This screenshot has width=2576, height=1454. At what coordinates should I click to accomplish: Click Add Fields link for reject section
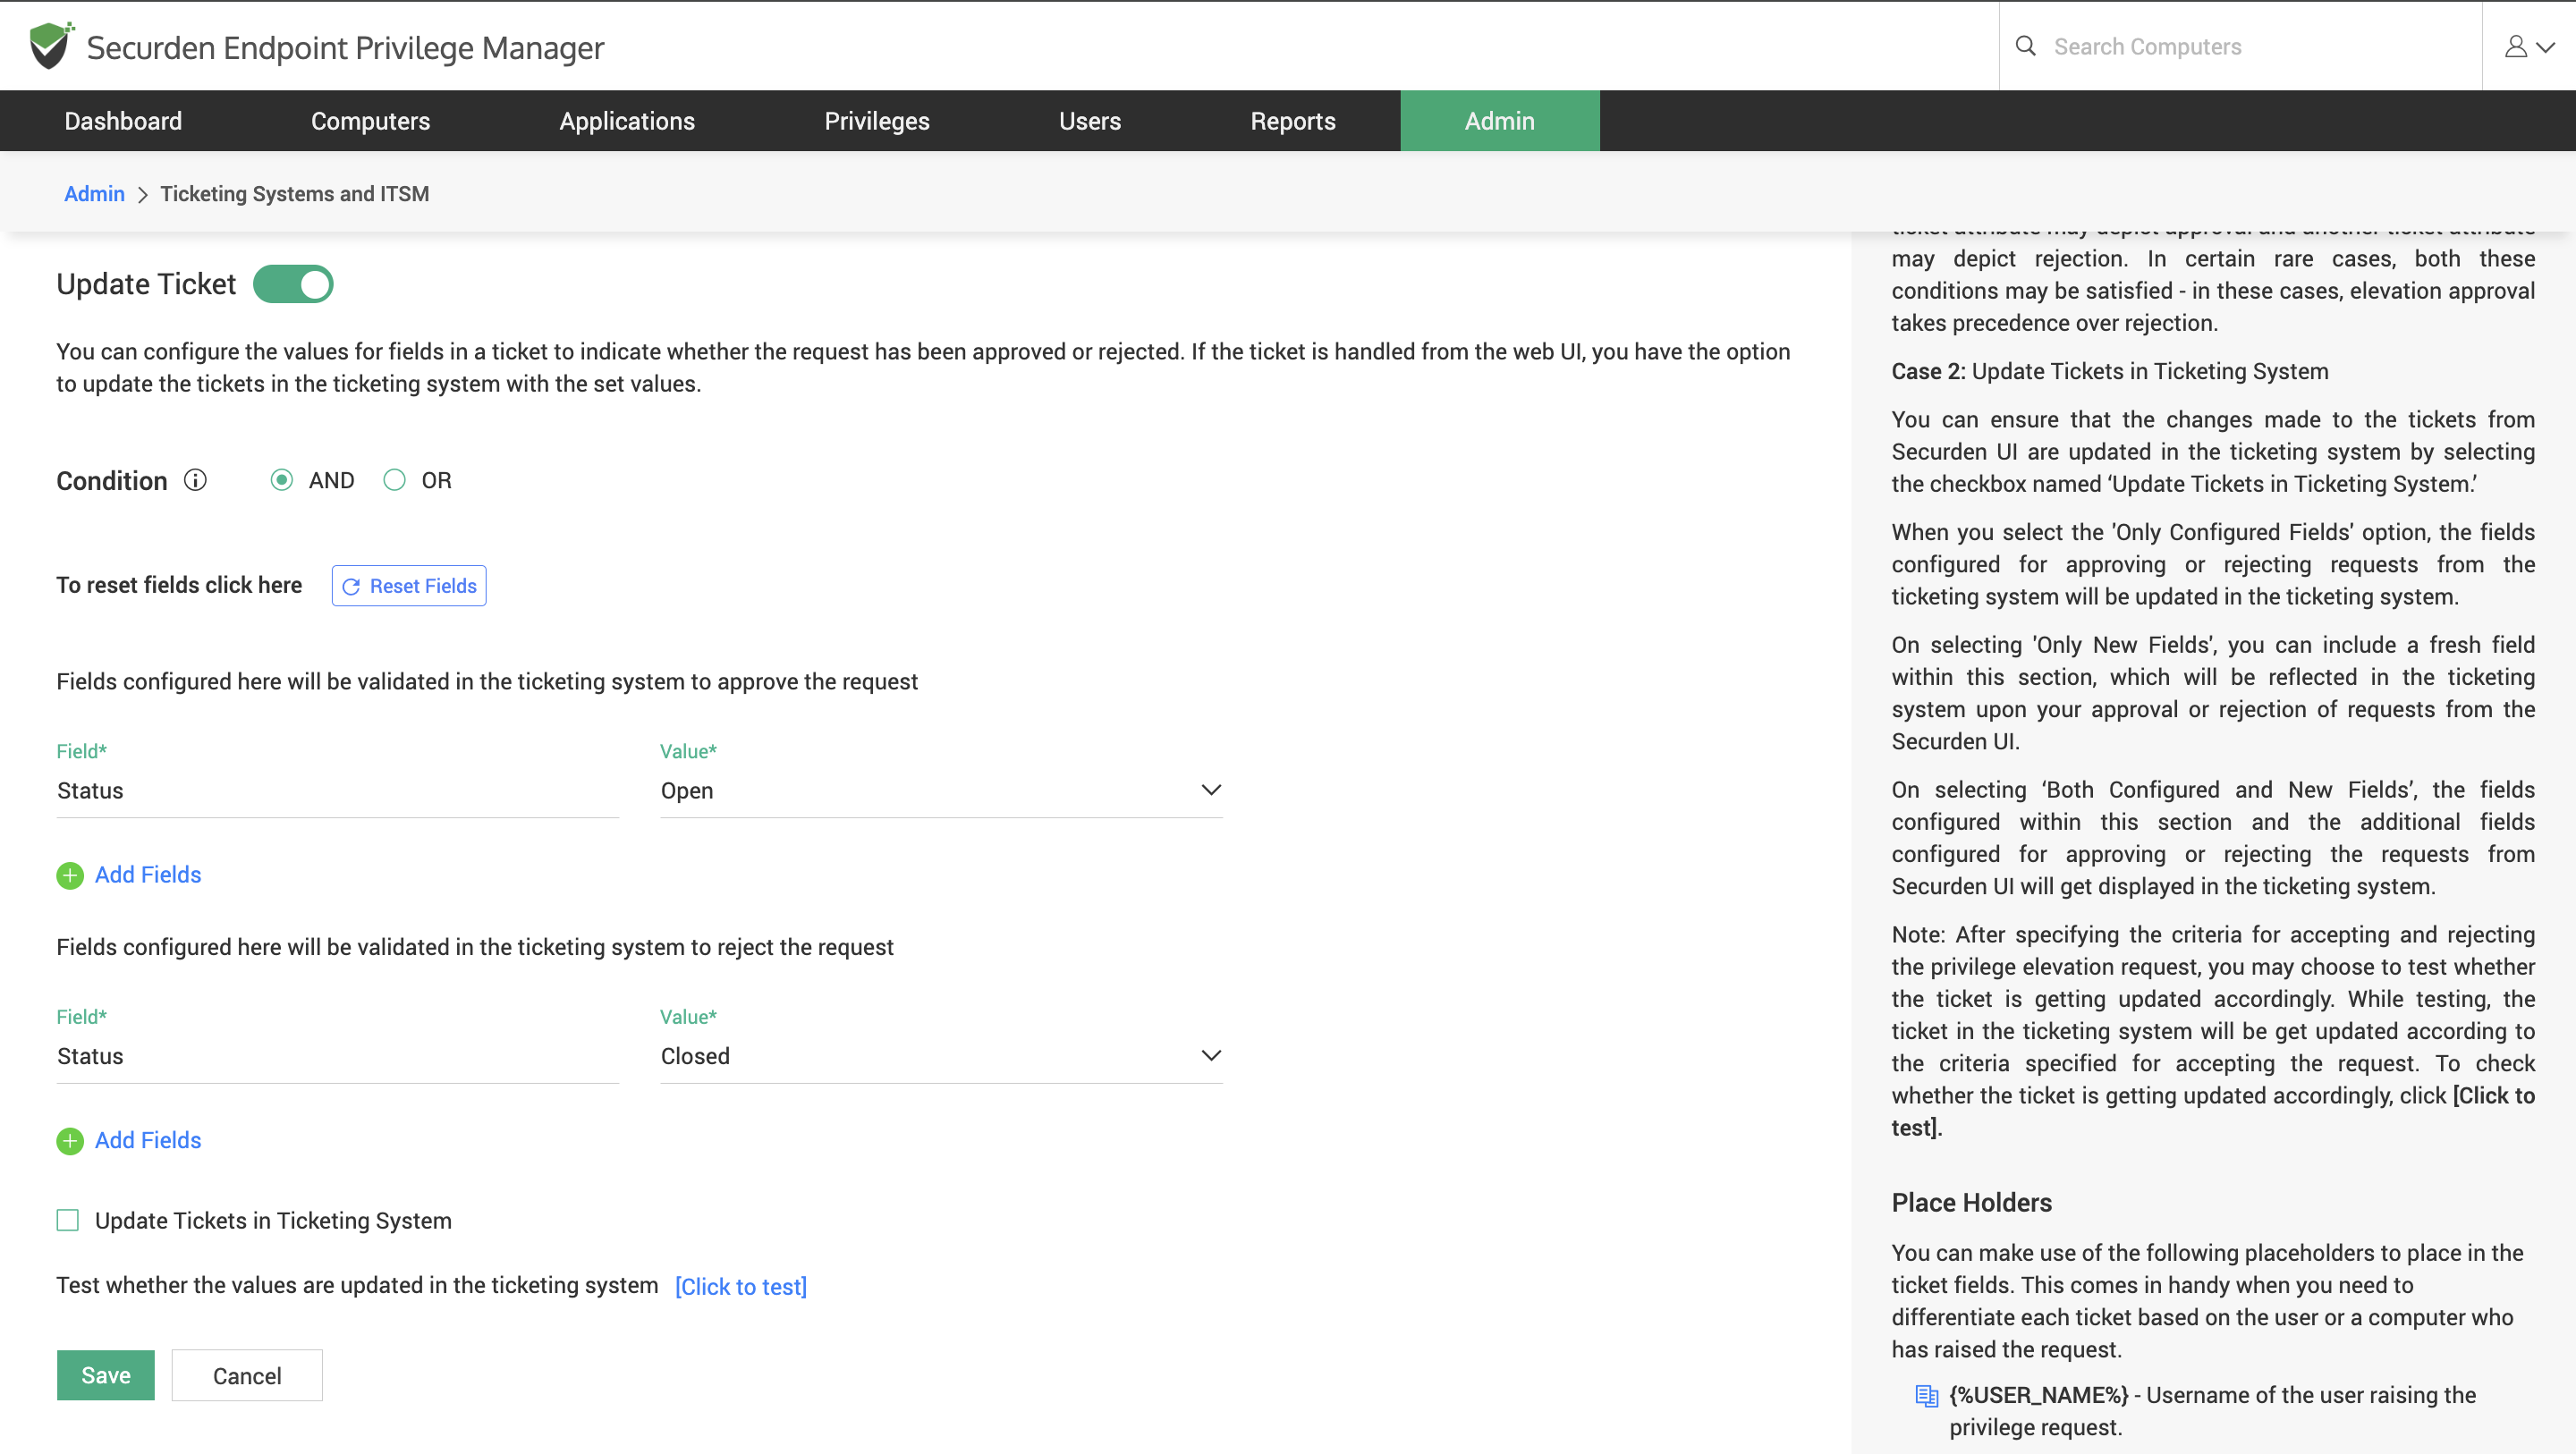(148, 1142)
